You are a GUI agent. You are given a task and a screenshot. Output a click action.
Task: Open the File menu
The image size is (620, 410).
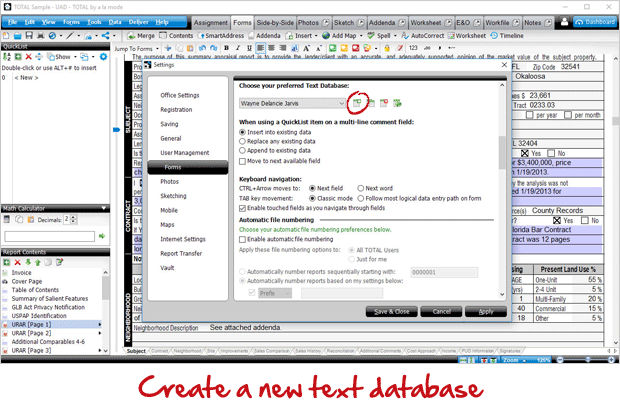click(x=12, y=22)
